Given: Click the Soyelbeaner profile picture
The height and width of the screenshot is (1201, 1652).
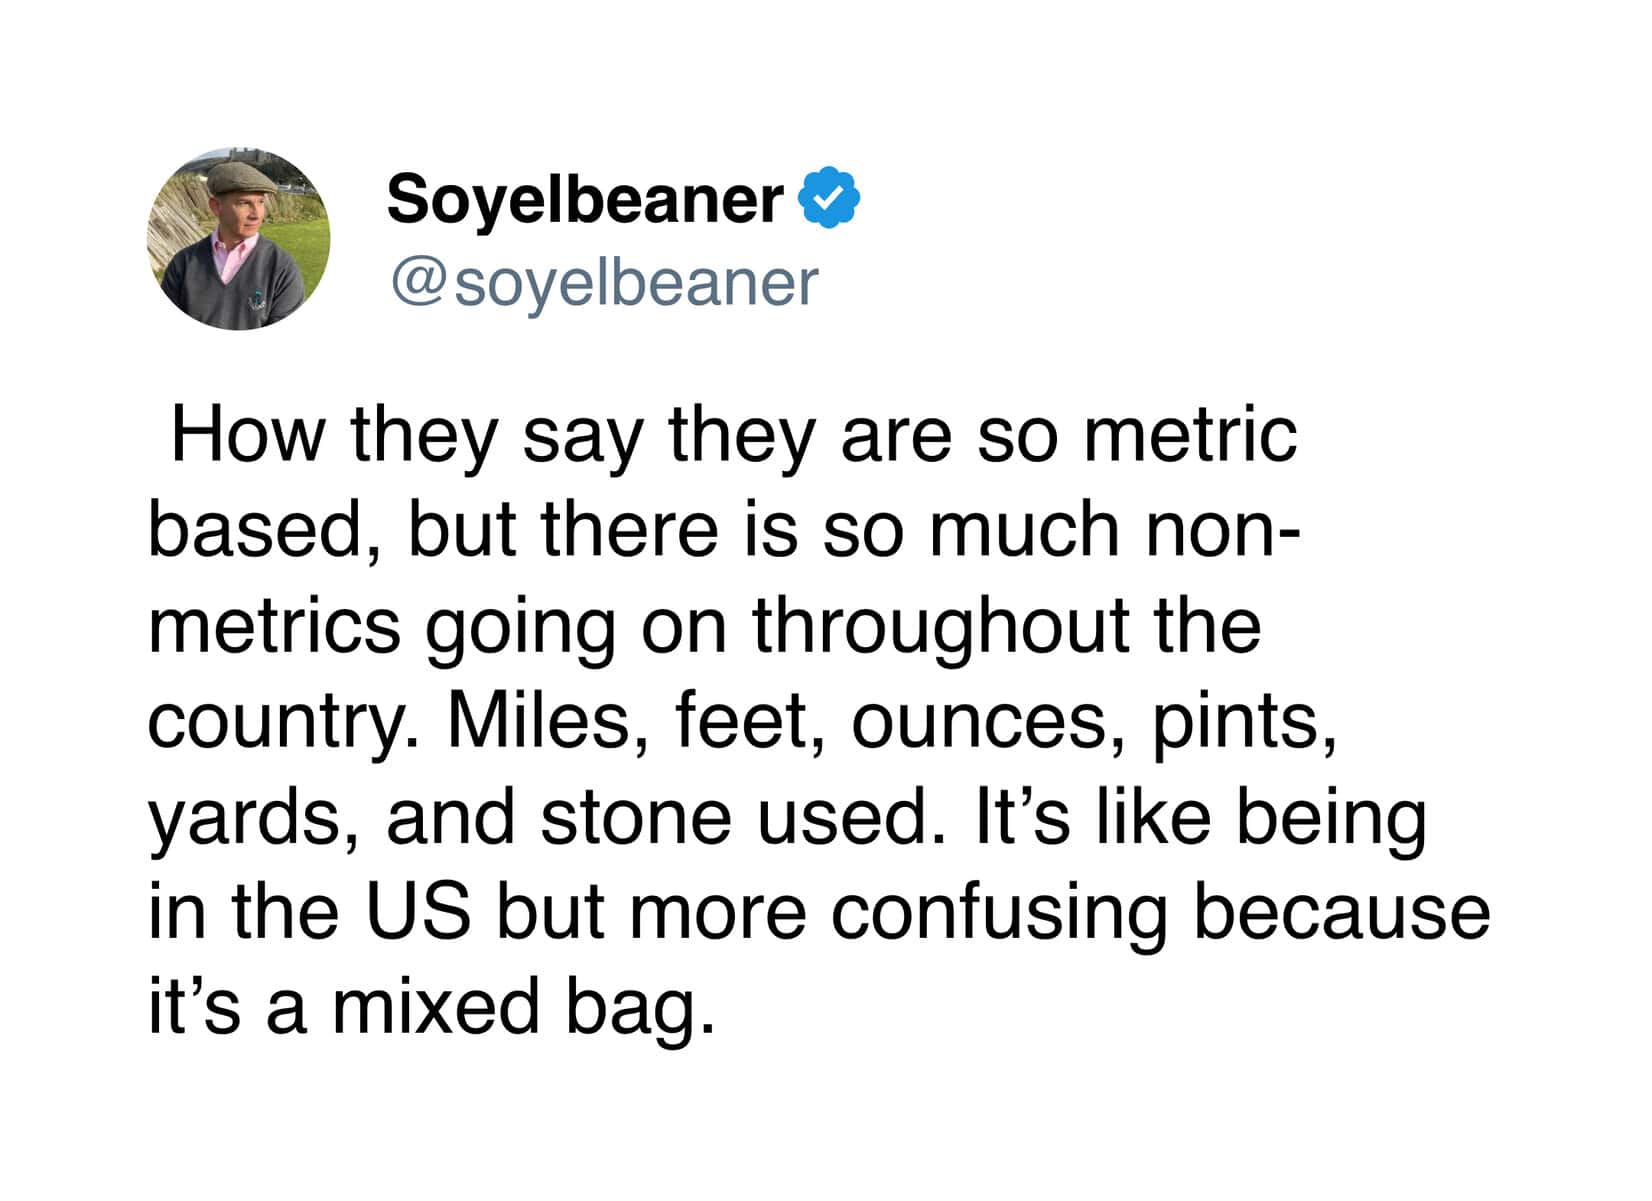Looking at the screenshot, I should 238,239.
